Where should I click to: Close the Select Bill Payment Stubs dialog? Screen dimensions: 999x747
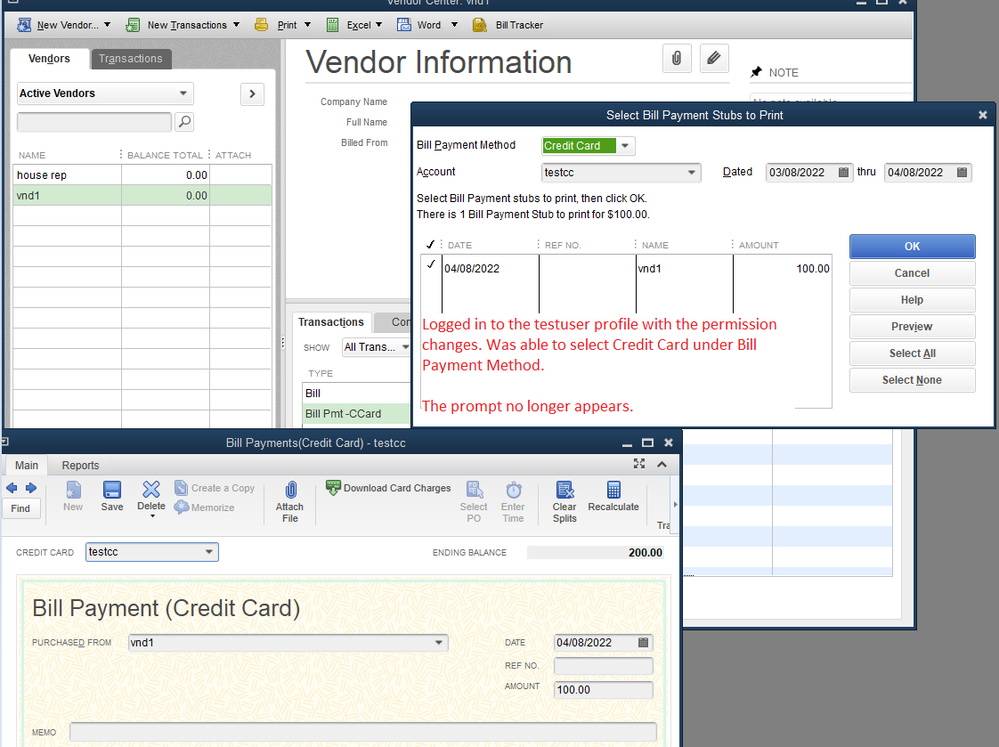point(982,115)
